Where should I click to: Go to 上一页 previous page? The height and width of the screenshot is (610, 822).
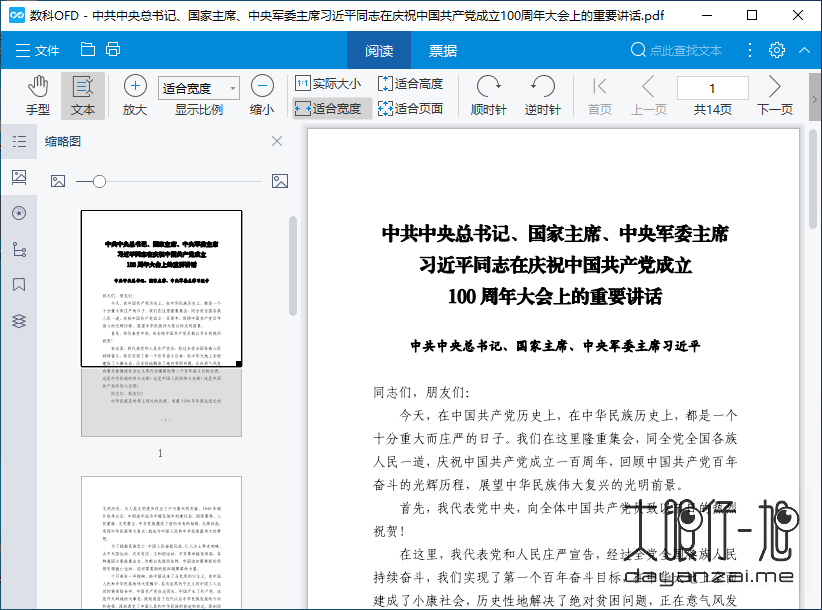click(648, 95)
